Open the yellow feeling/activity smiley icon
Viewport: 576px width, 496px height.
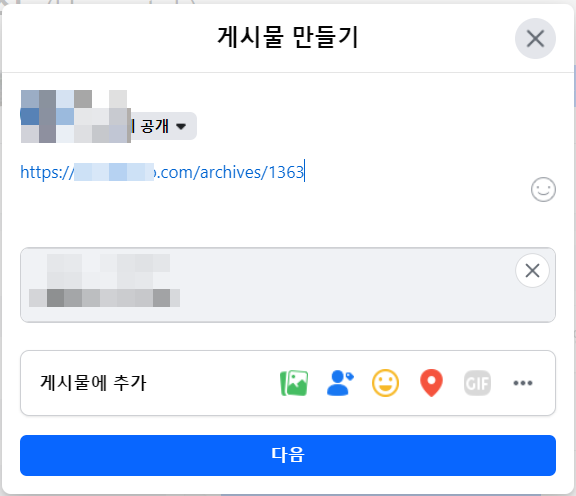tap(385, 383)
